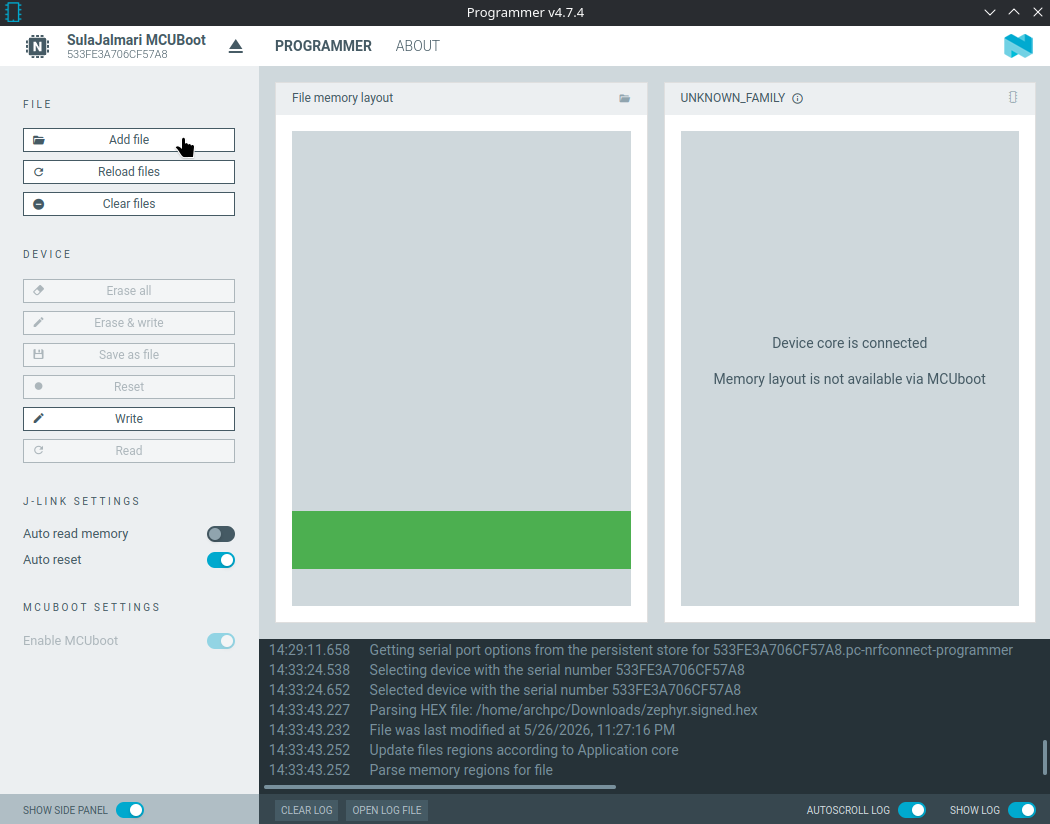
Task: Click the chip icon in the UNKNOWN_FAMILY panel header
Action: [1013, 97]
